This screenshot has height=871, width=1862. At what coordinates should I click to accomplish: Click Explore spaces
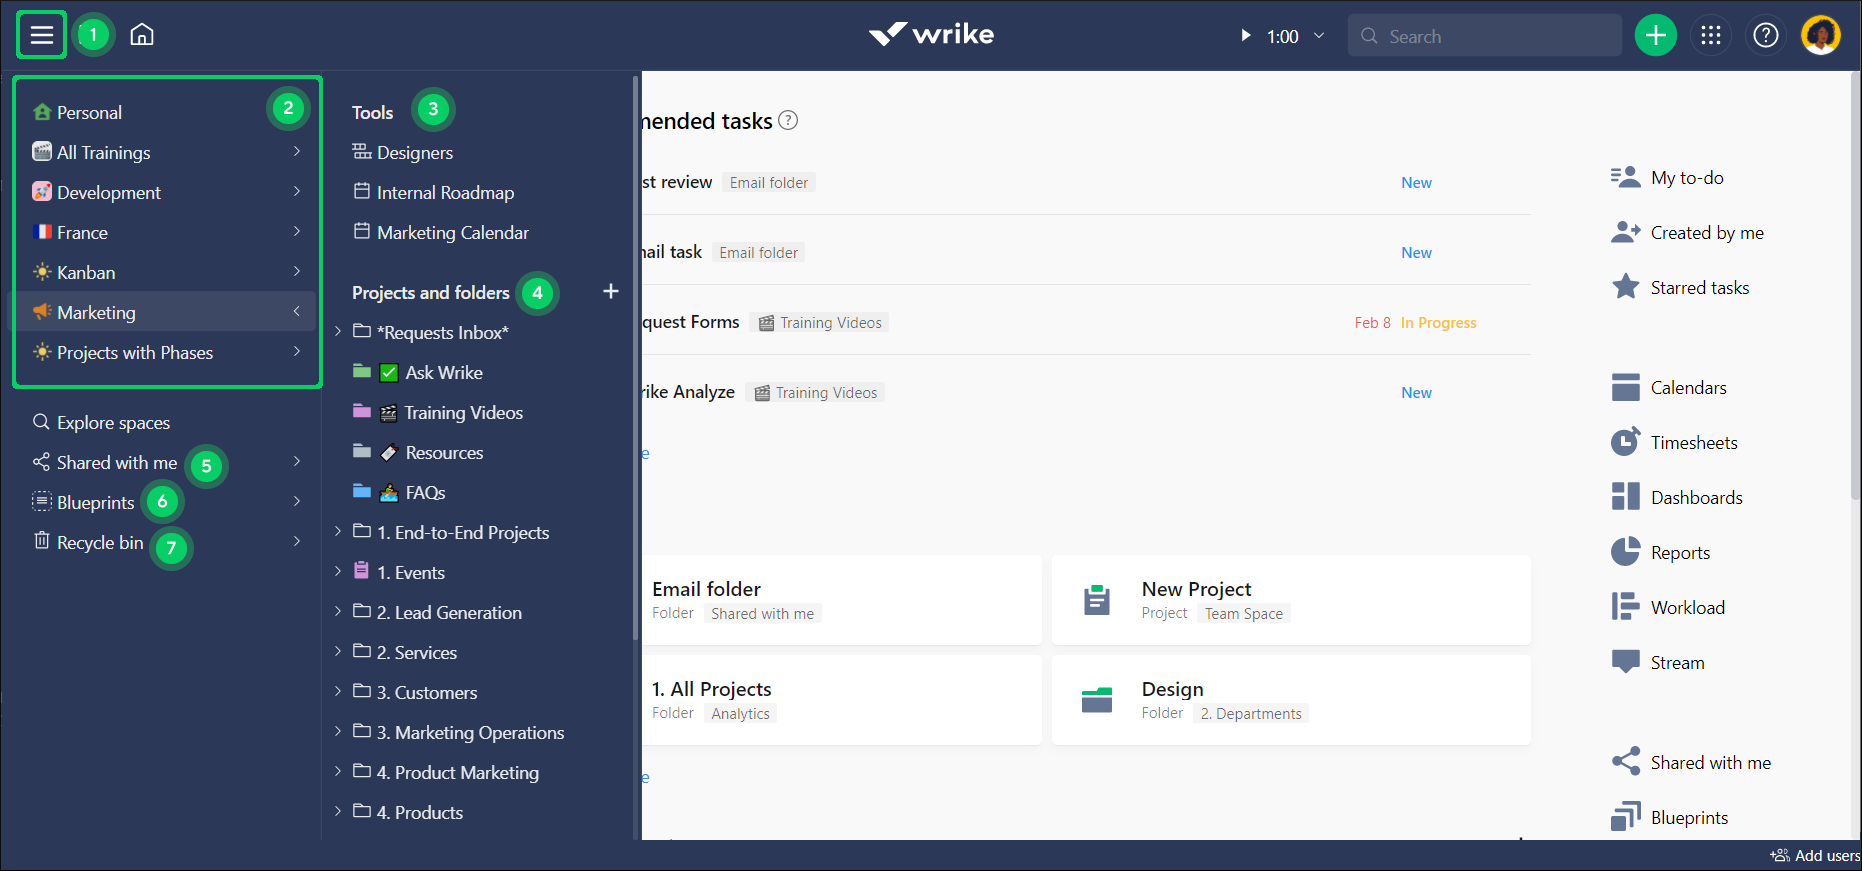(113, 422)
